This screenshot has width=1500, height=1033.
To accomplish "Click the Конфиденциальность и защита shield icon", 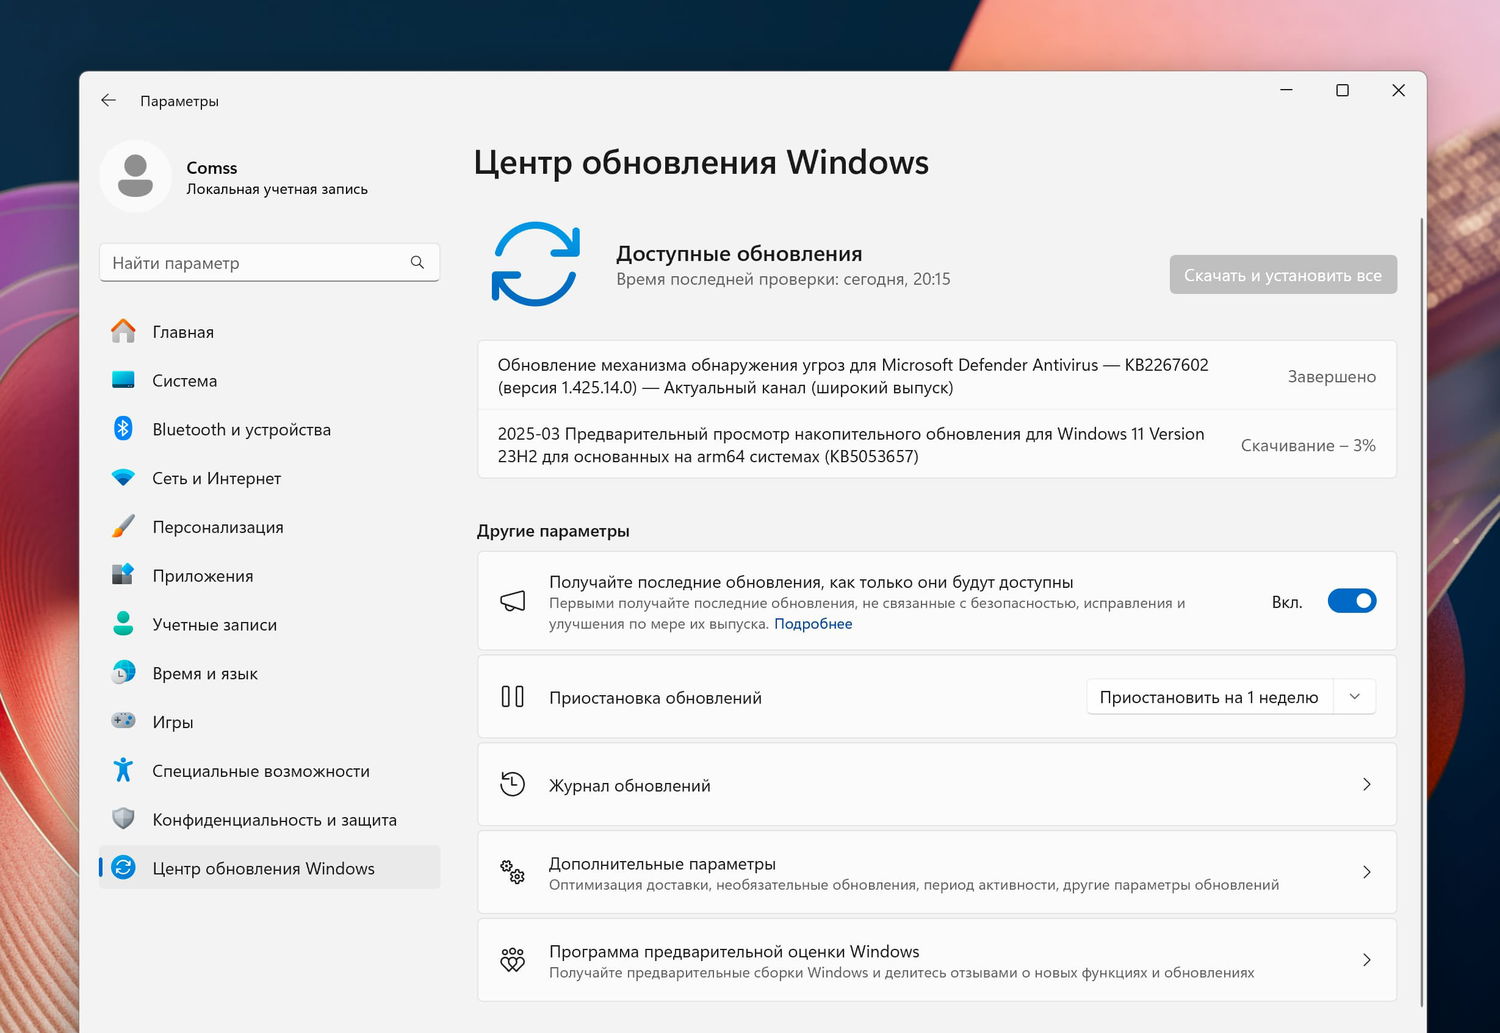I will (x=123, y=819).
